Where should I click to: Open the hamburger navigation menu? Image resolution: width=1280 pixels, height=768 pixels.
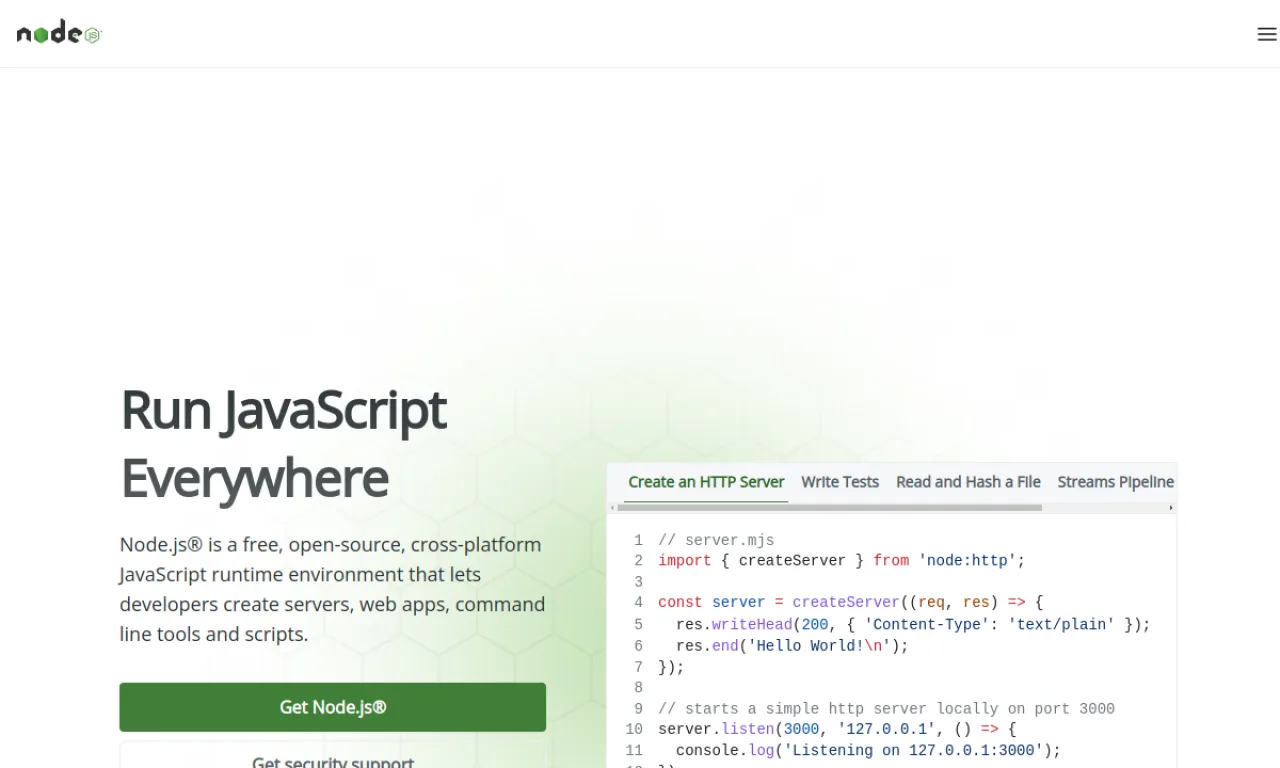tap(1266, 34)
